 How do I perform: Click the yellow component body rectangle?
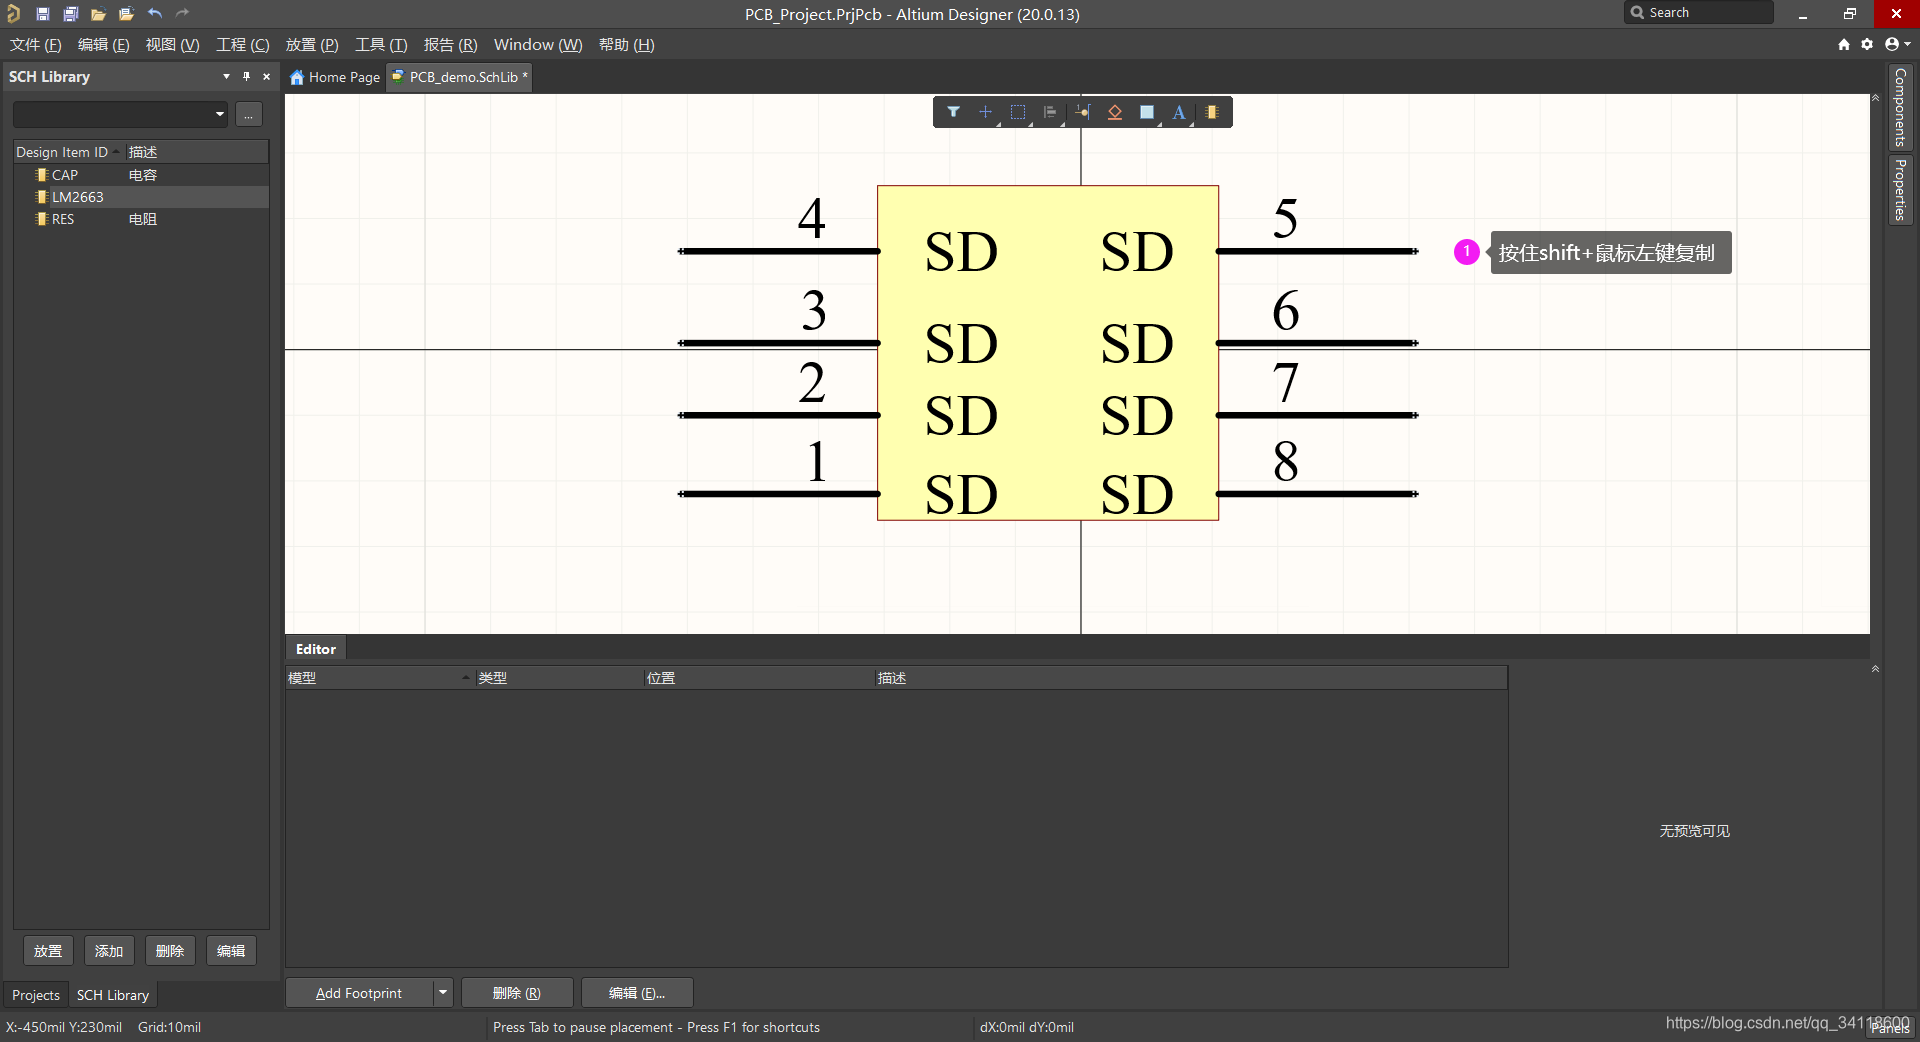click(1048, 353)
